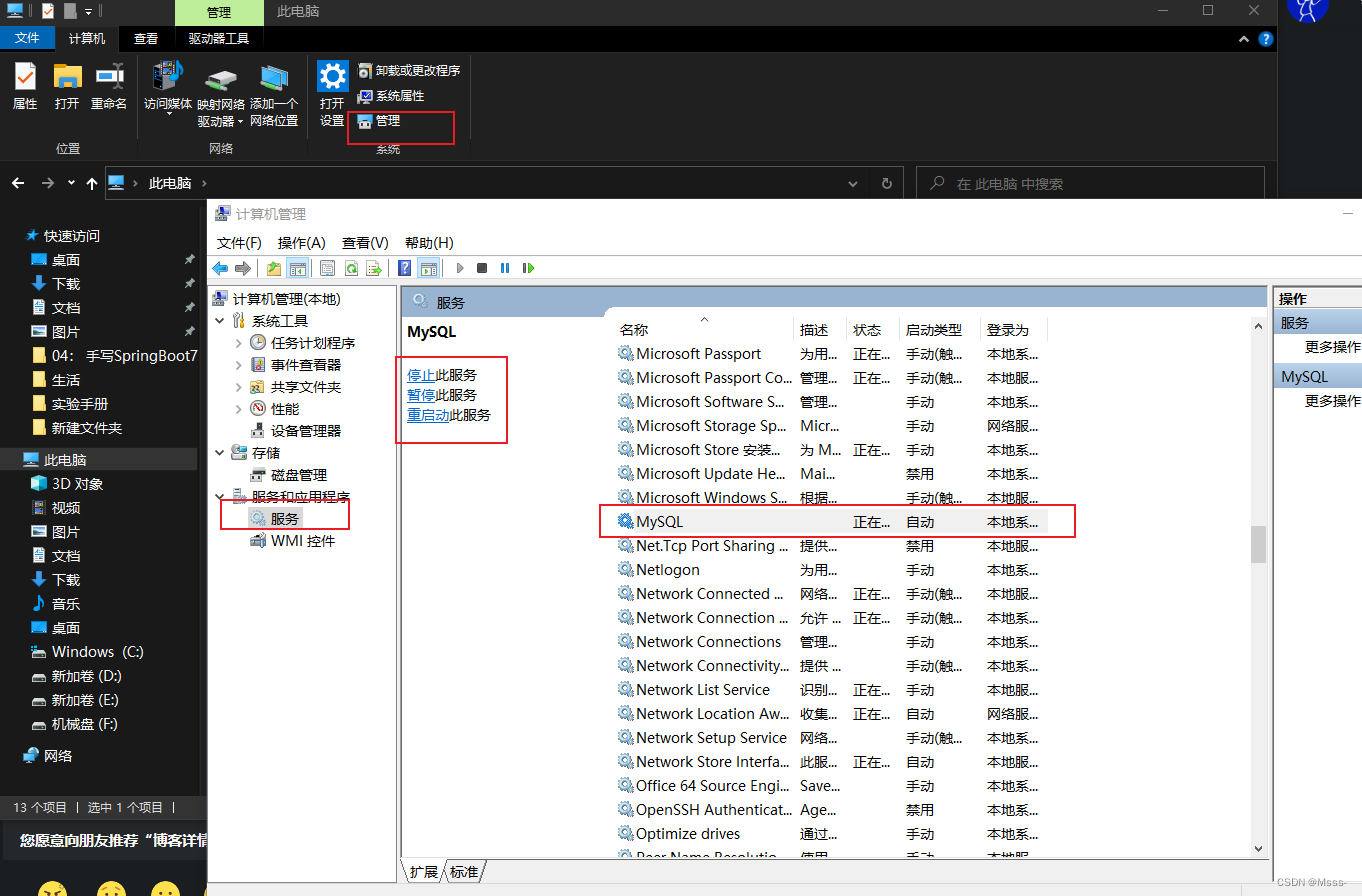Select 机械盘 (F:) drive in Explorer sidebar

click(85, 724)
